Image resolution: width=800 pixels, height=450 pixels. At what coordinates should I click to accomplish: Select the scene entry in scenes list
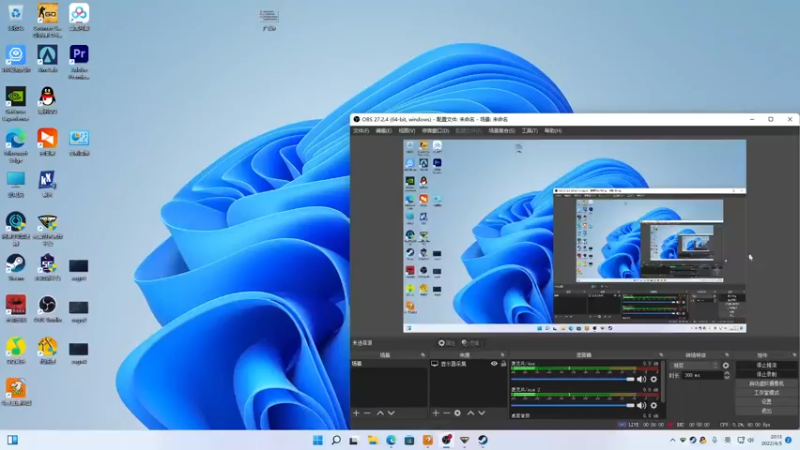point(389,364)
